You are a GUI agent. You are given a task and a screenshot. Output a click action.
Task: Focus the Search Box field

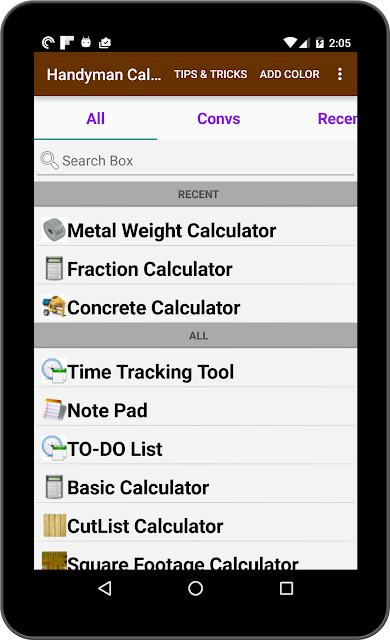pos(196,161)
